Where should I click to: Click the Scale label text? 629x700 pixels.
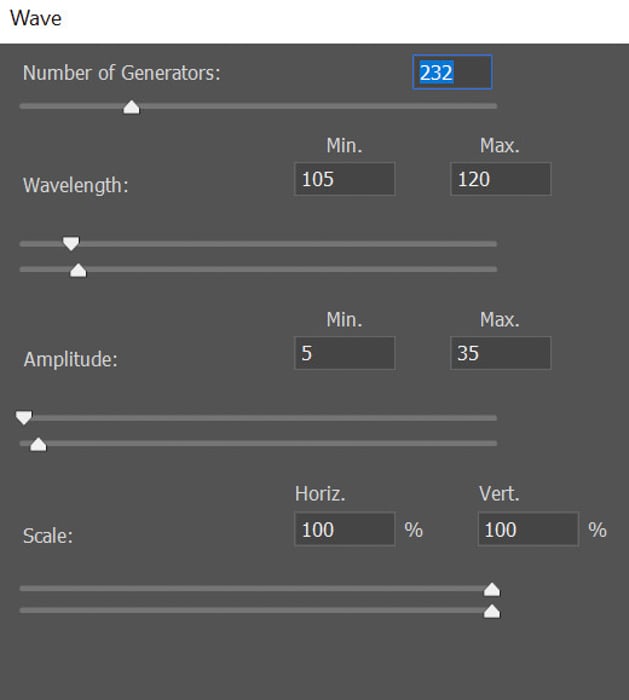(x=48, y=535)
